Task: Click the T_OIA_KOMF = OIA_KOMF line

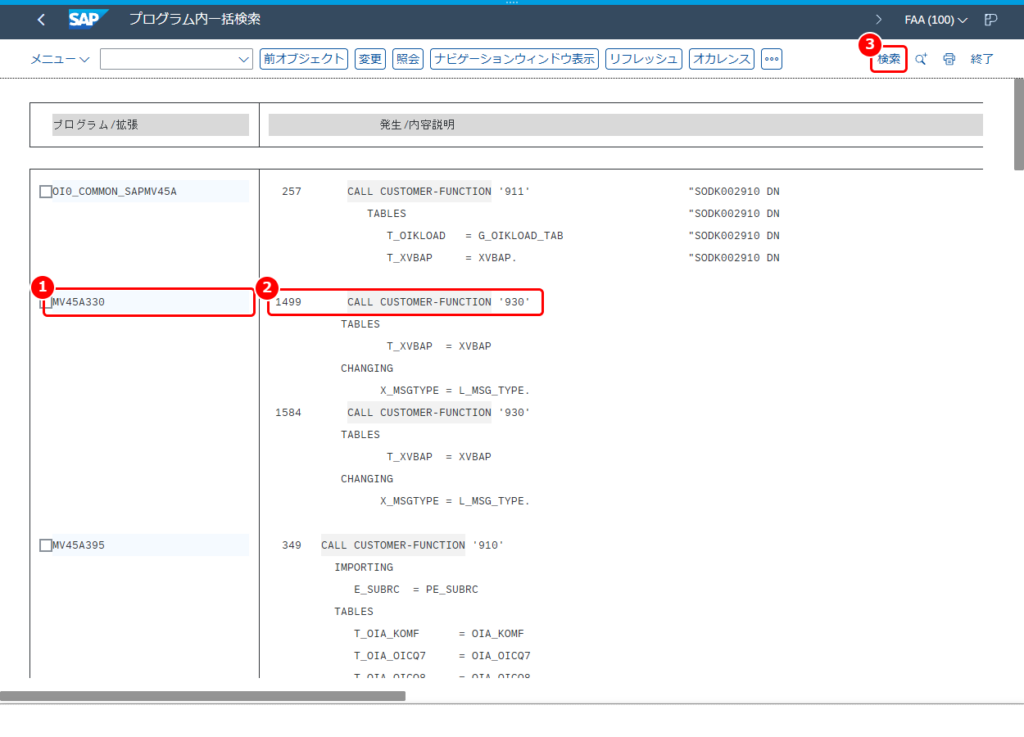Action: tap(439, 634)
